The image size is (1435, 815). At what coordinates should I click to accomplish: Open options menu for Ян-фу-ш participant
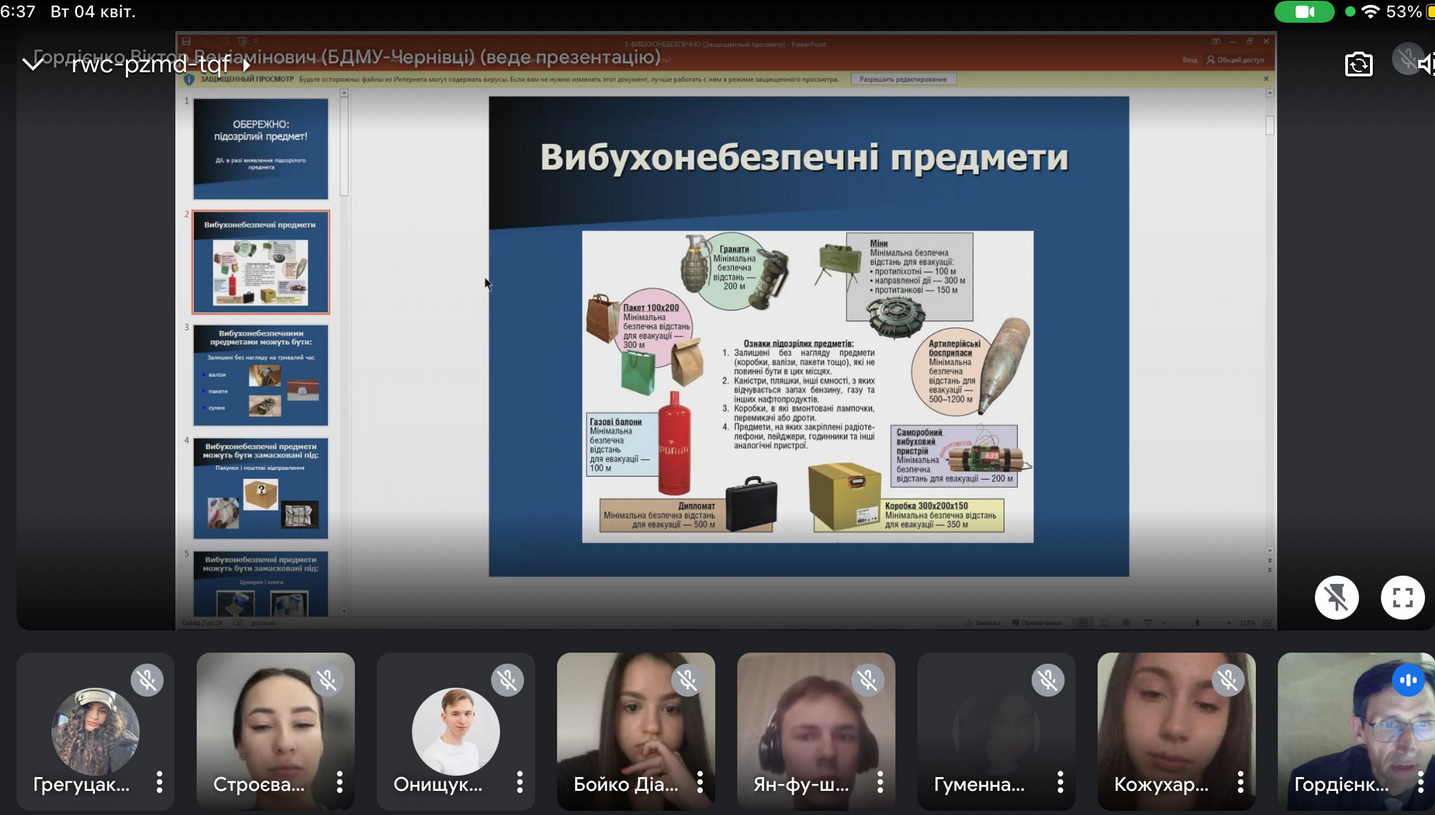880,782
